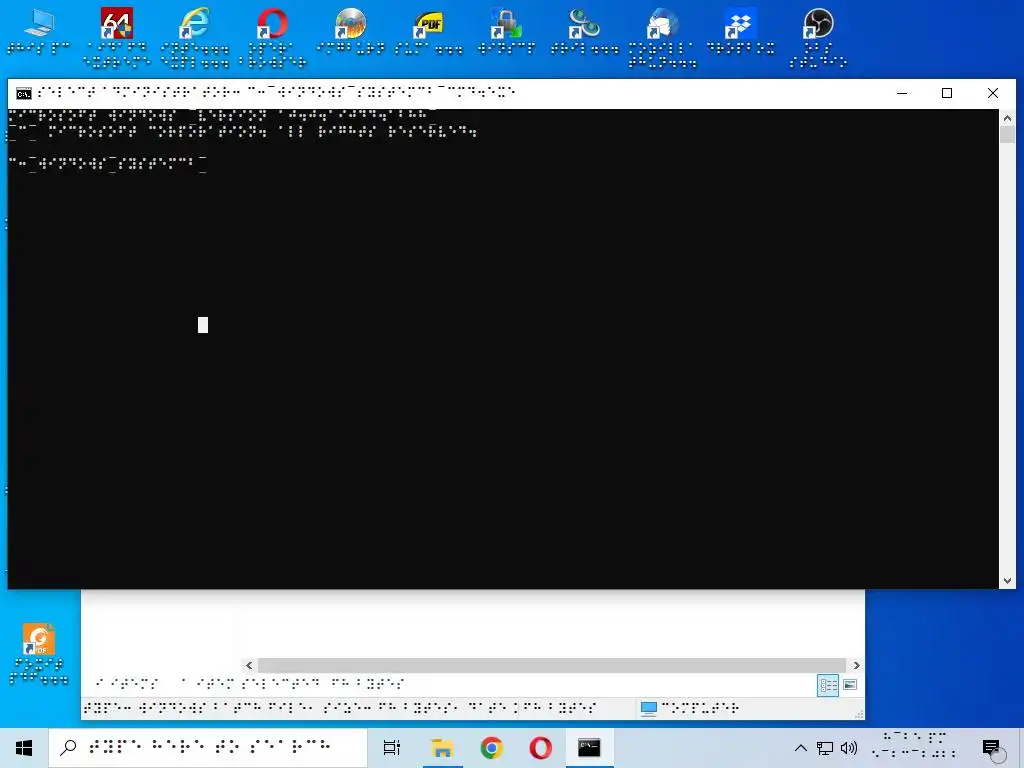
Task: Open the Windows Start menu
Action: click(24, 748)
